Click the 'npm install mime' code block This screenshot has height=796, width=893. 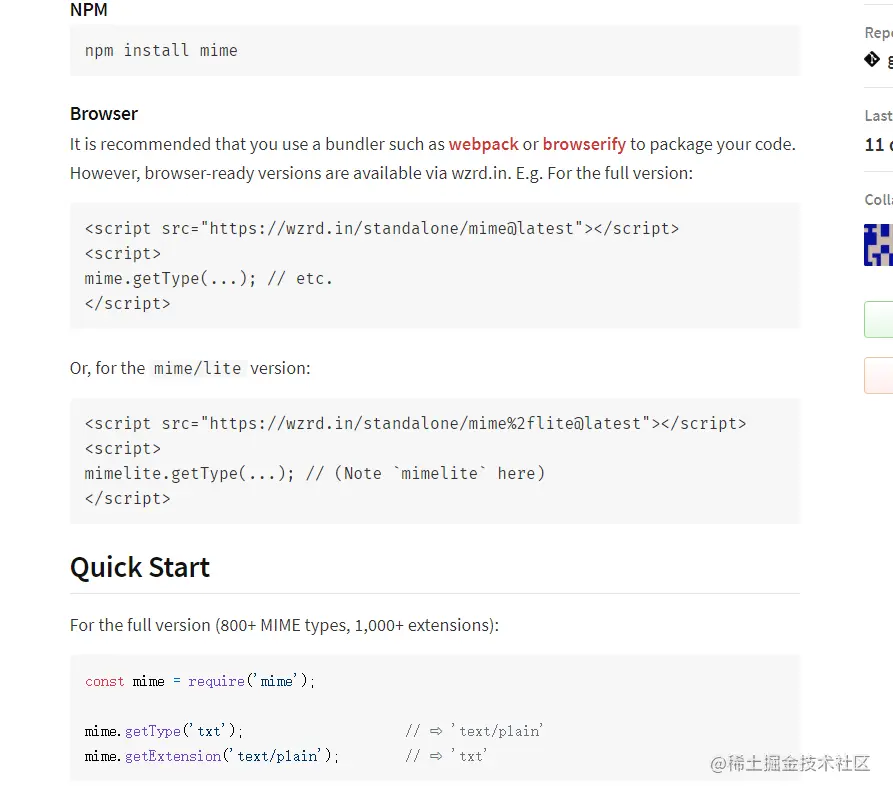[x=435, y=50]
